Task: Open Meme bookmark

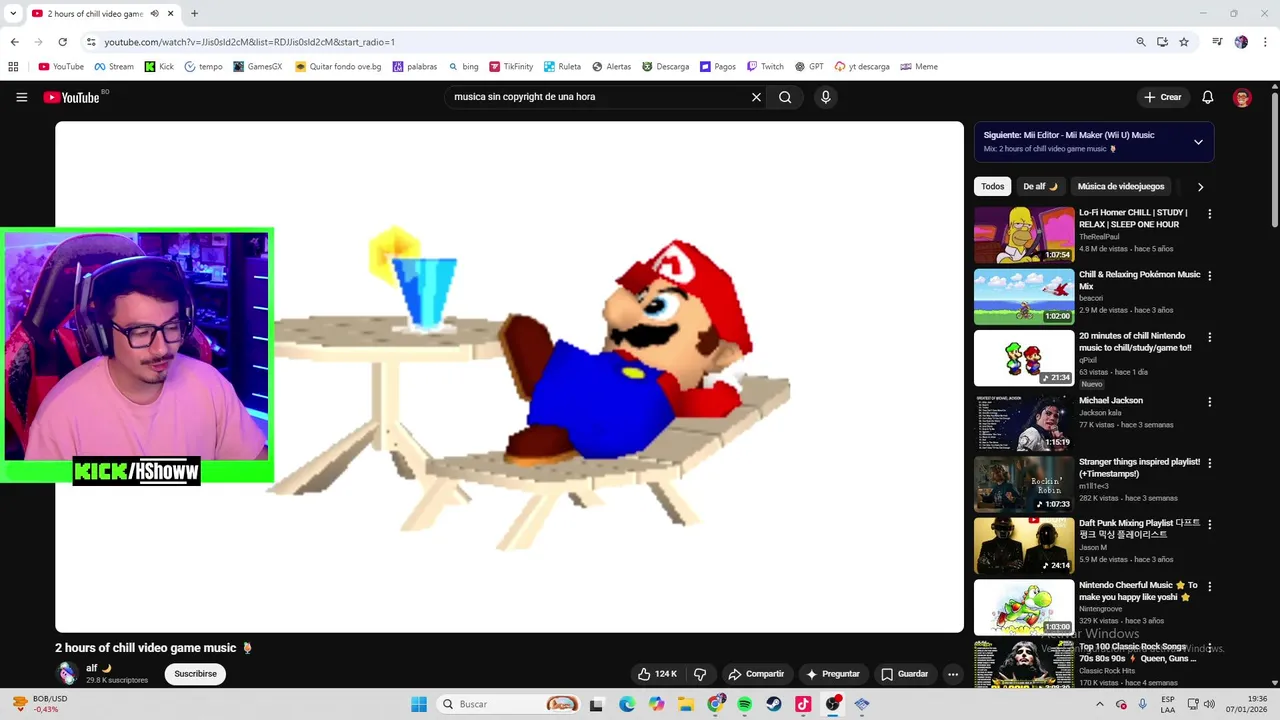Action: point(919,67)
